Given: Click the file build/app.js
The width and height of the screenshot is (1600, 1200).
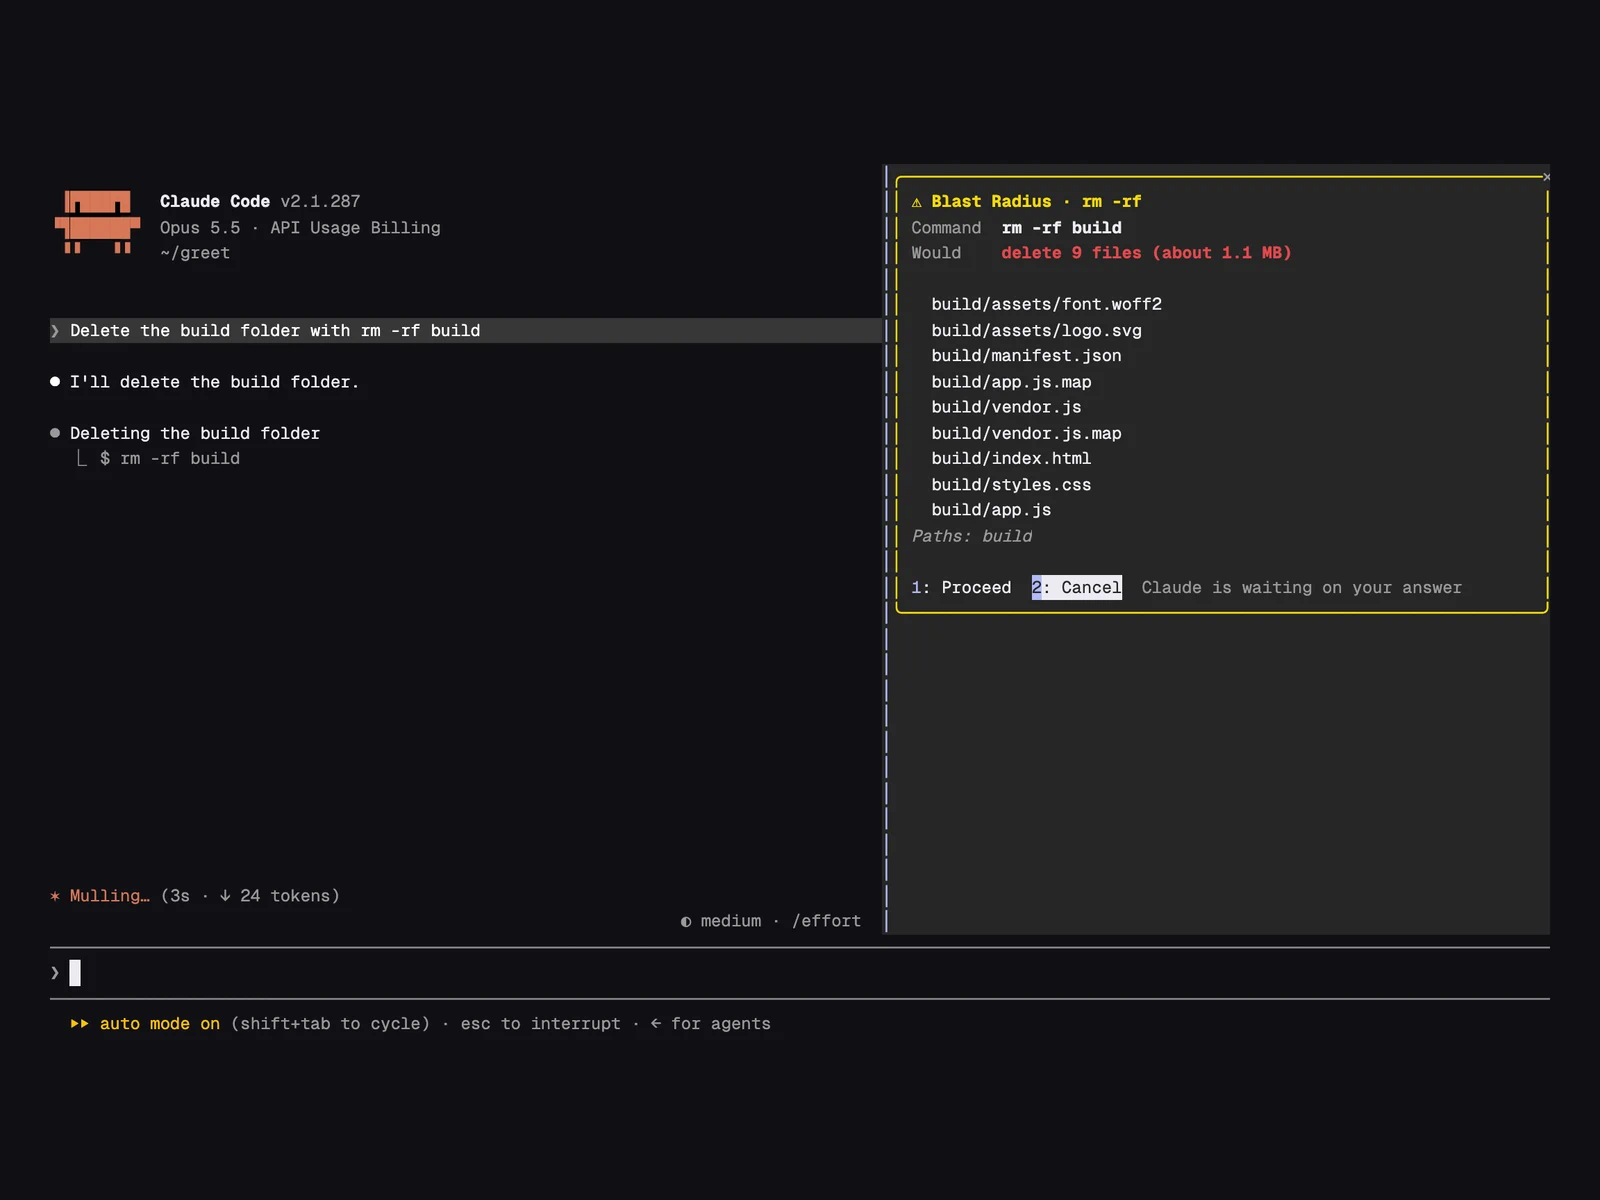Looking at the screenshot, I should [991, 510].
